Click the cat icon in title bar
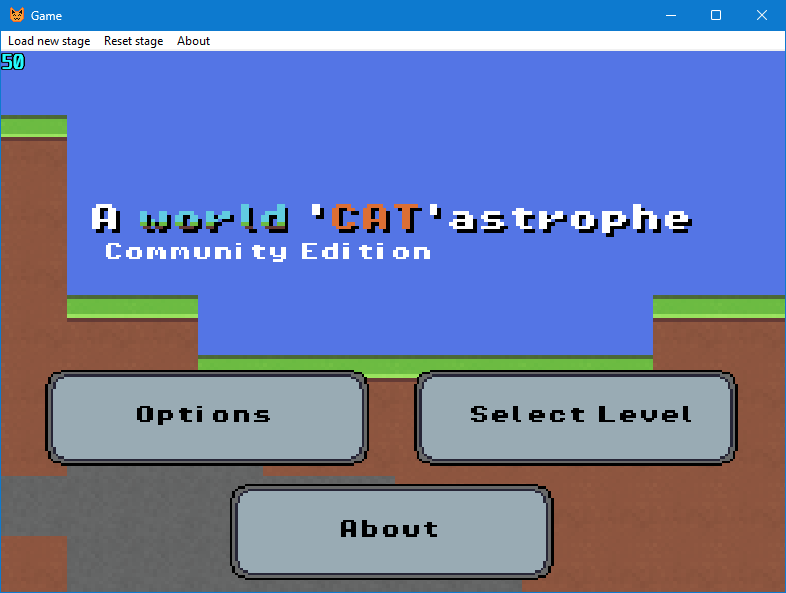786x593 pixels. pyautogui.click(x=17, y=15)
